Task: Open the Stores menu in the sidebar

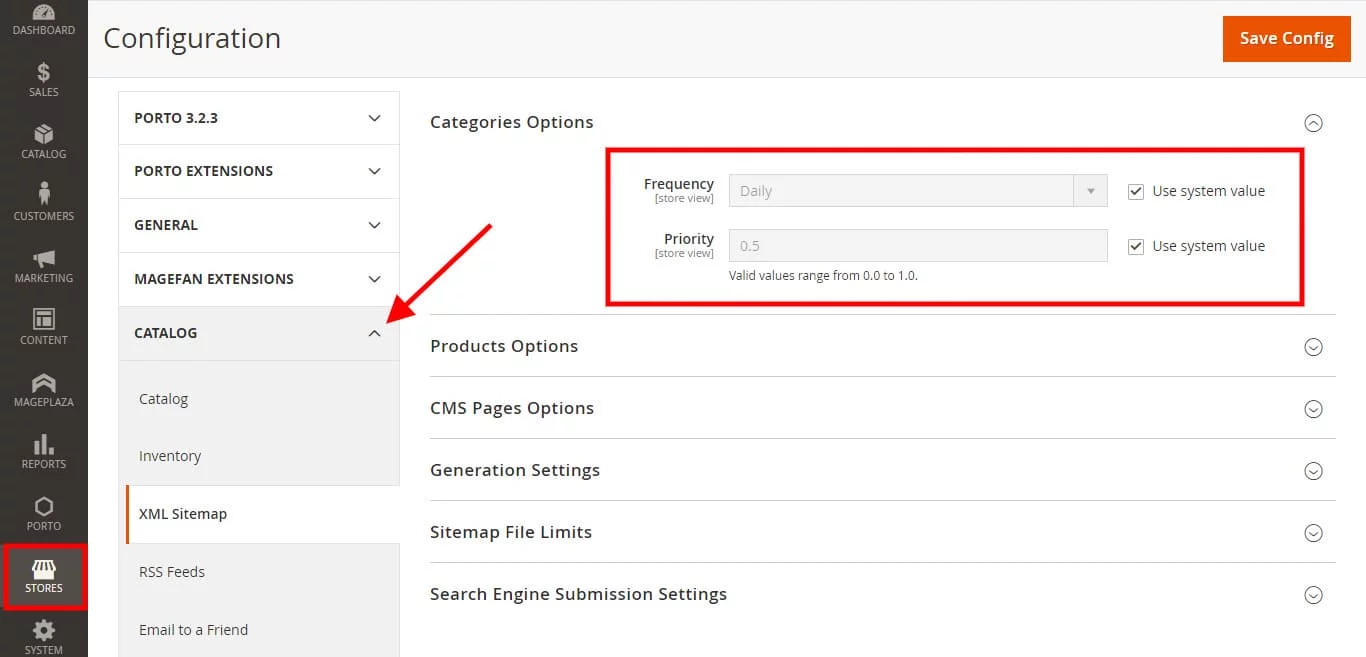Action: [43, 577]
